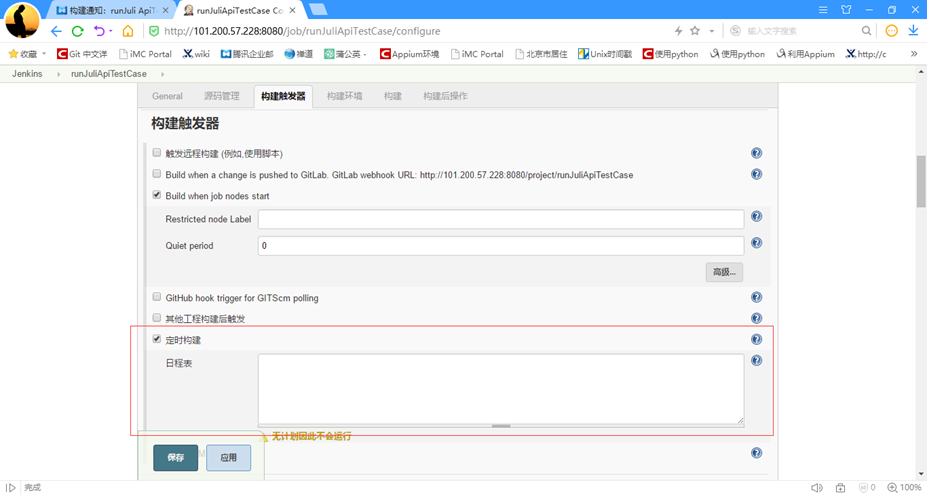
Task: Toggle 触发远程构建 checkbox
Action: coord(157,153)
